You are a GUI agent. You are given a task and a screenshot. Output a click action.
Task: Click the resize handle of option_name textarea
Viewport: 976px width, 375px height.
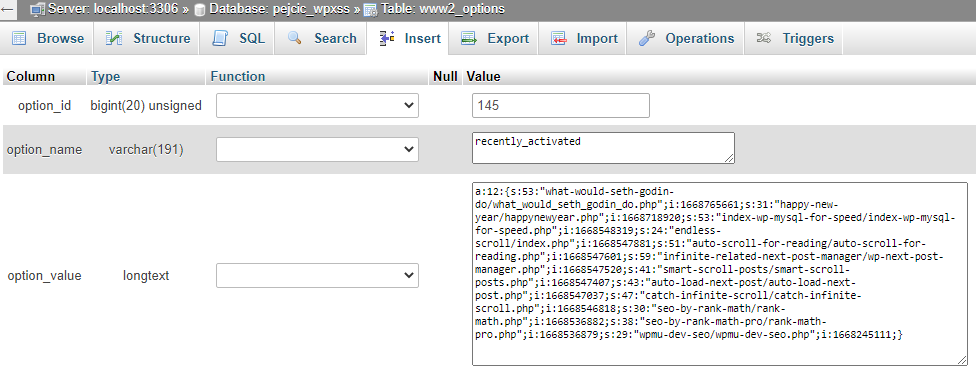coord(730,159)
